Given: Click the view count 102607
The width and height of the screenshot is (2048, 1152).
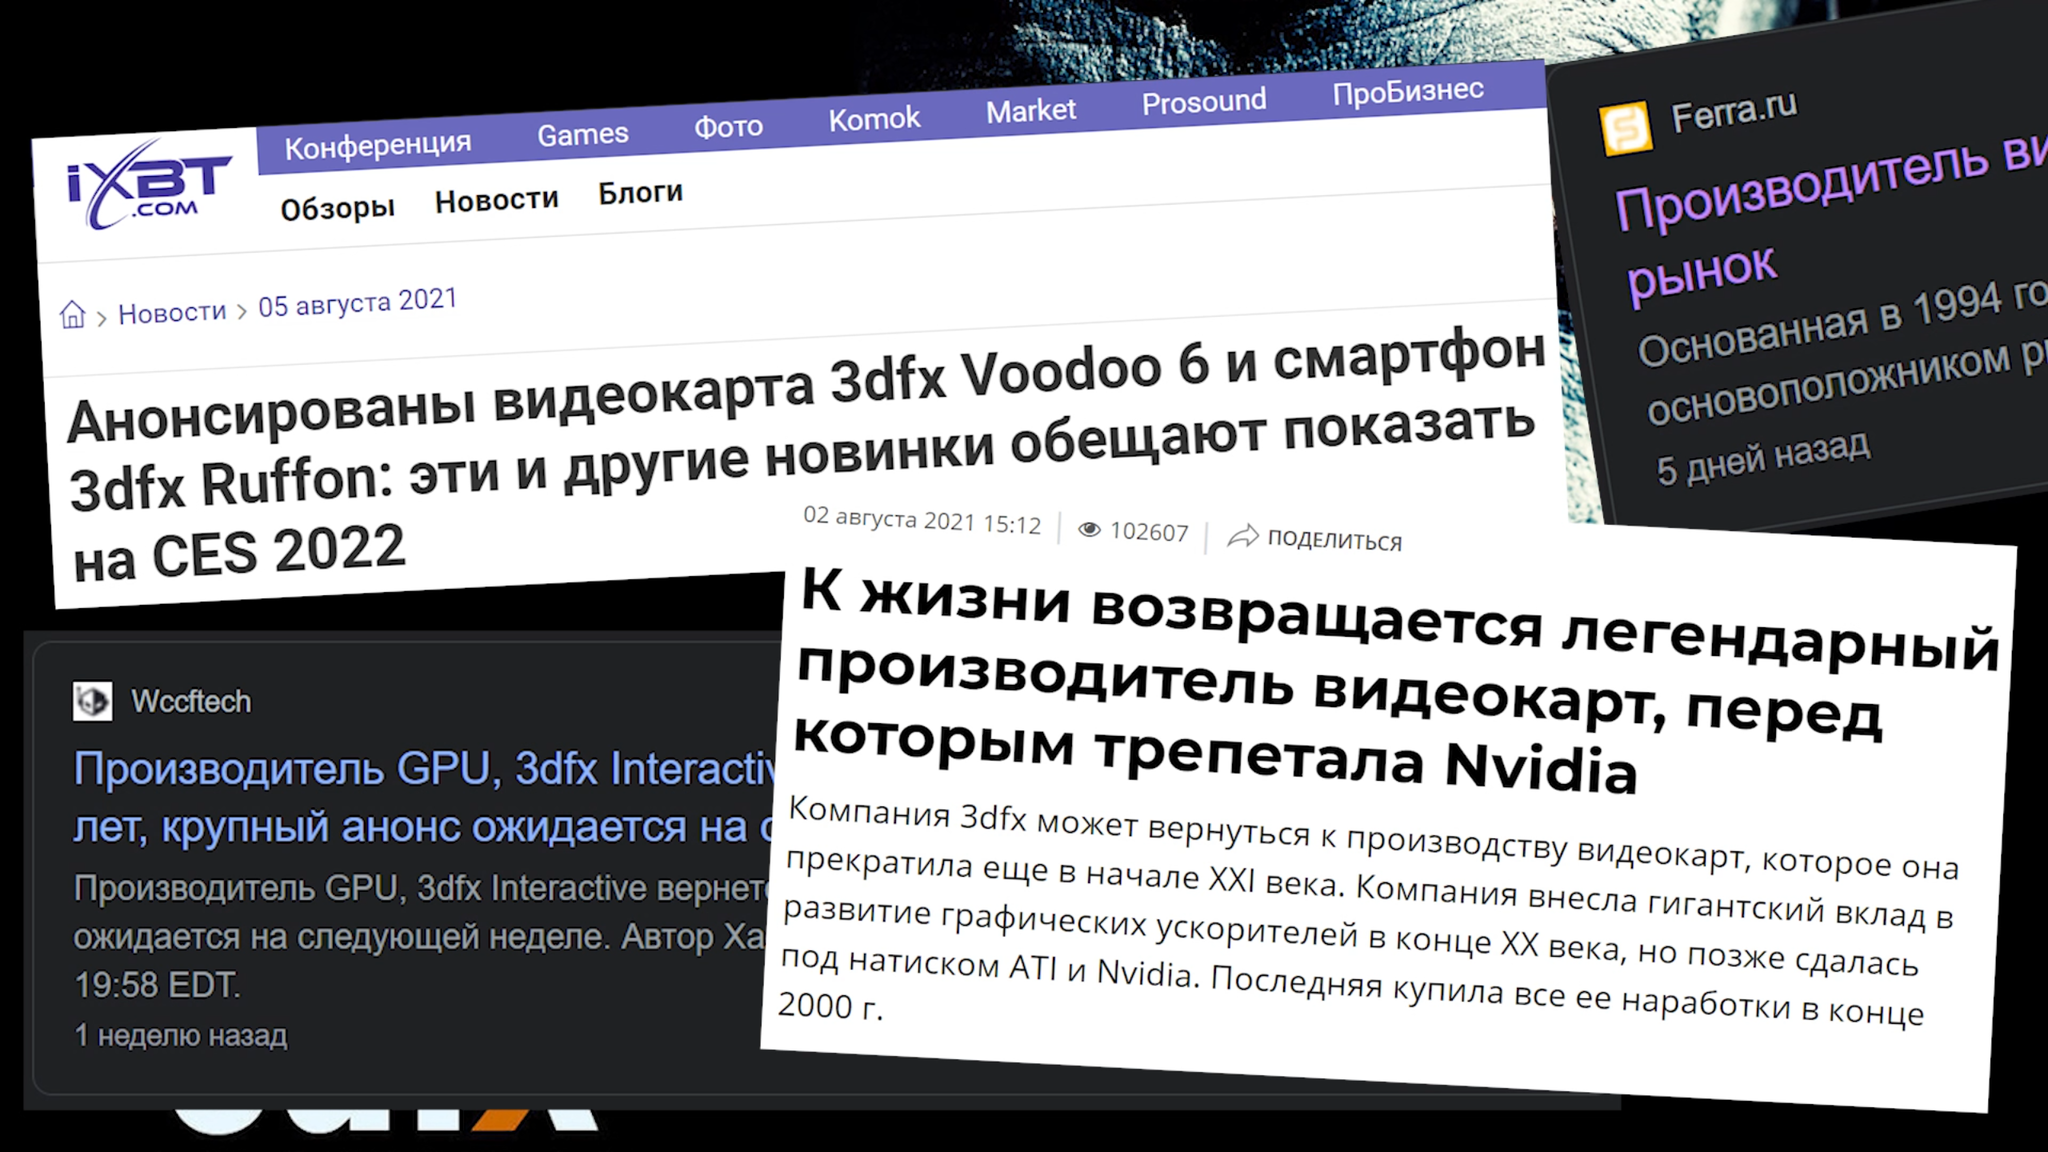Looking at the screenshot, I should tap(1149, 532).
